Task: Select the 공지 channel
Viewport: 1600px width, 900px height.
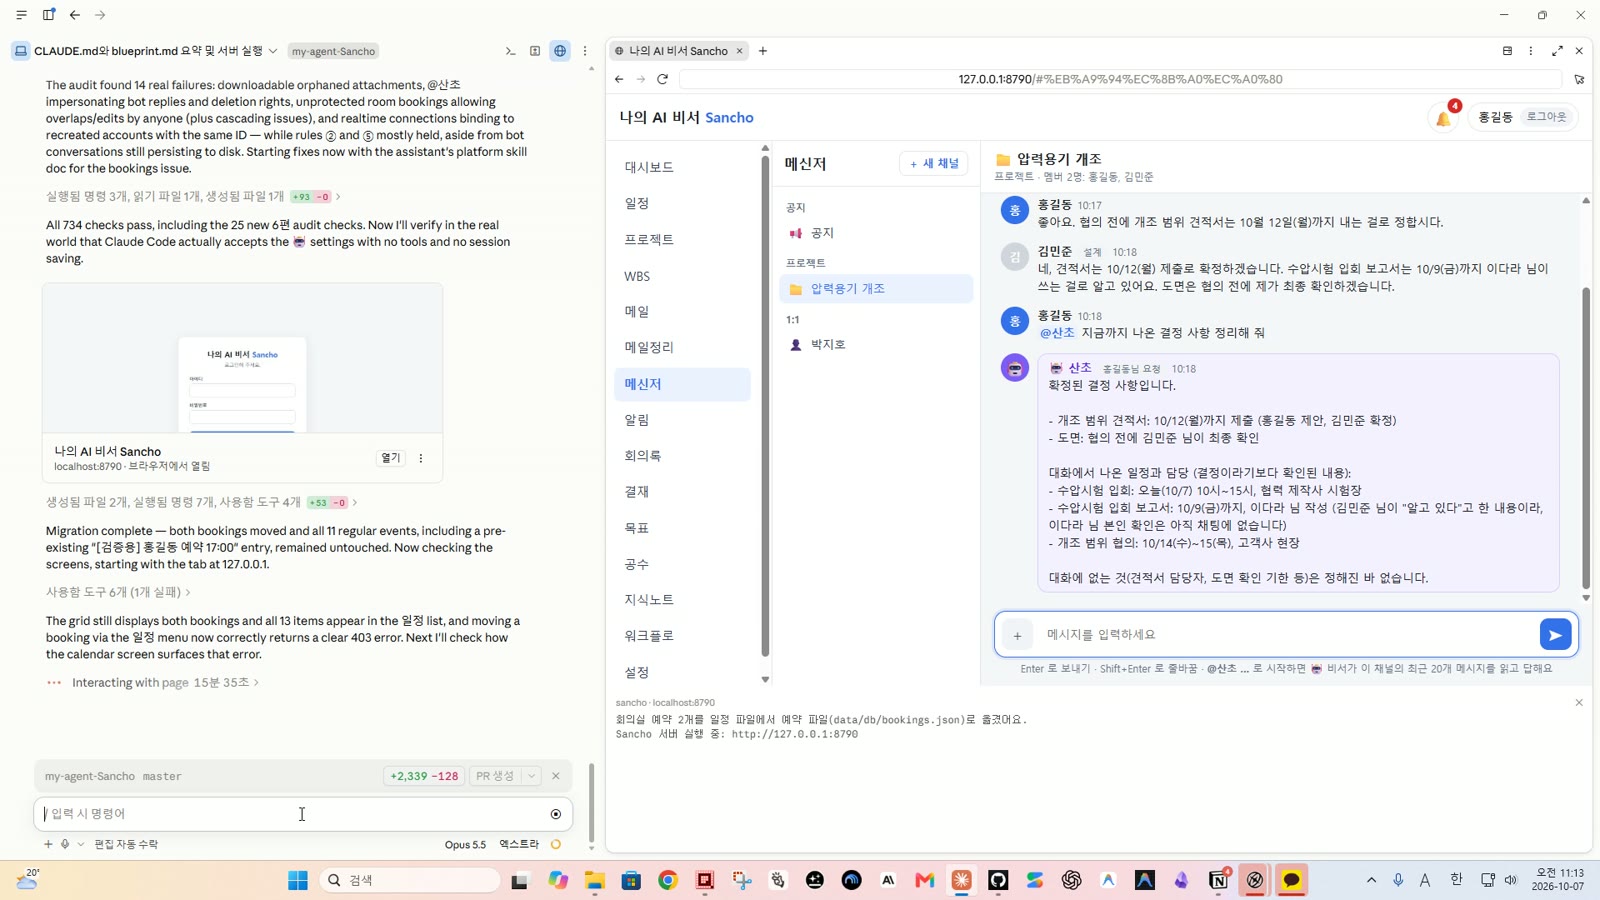Action: pyautogui.click(x=876, y=233)
